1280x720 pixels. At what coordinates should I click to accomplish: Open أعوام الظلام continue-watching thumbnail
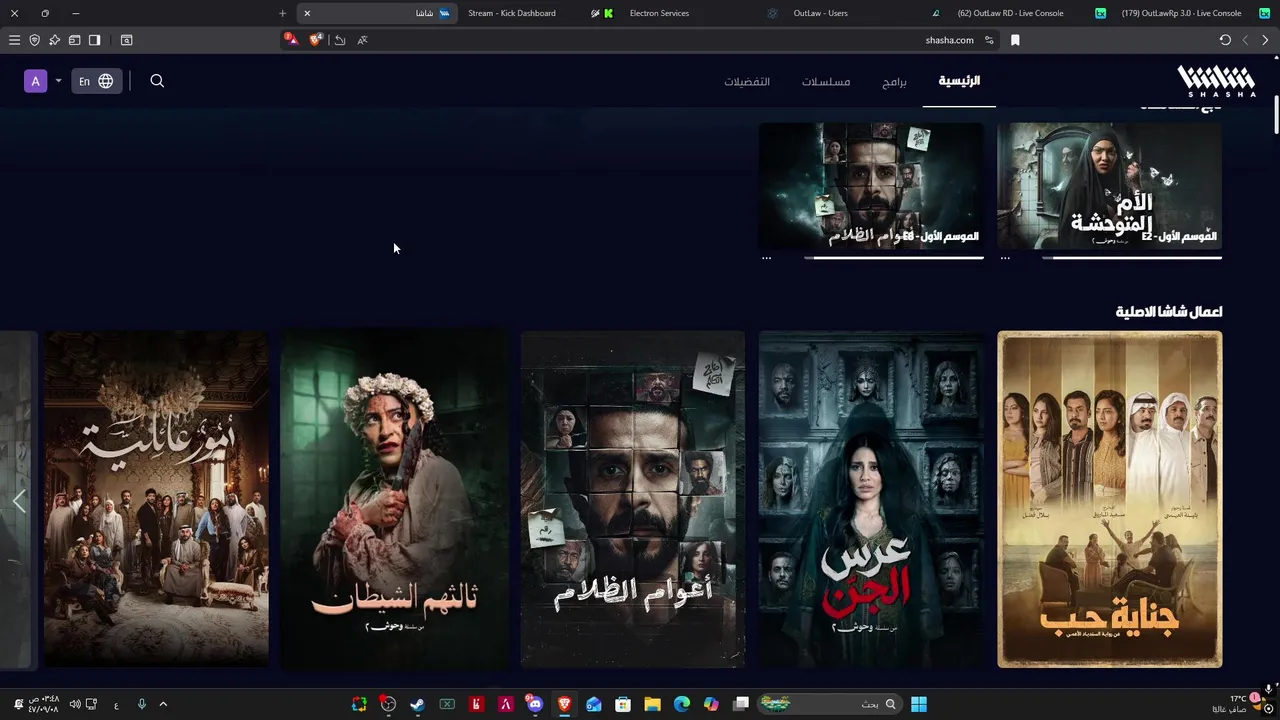tap(871, 186)
